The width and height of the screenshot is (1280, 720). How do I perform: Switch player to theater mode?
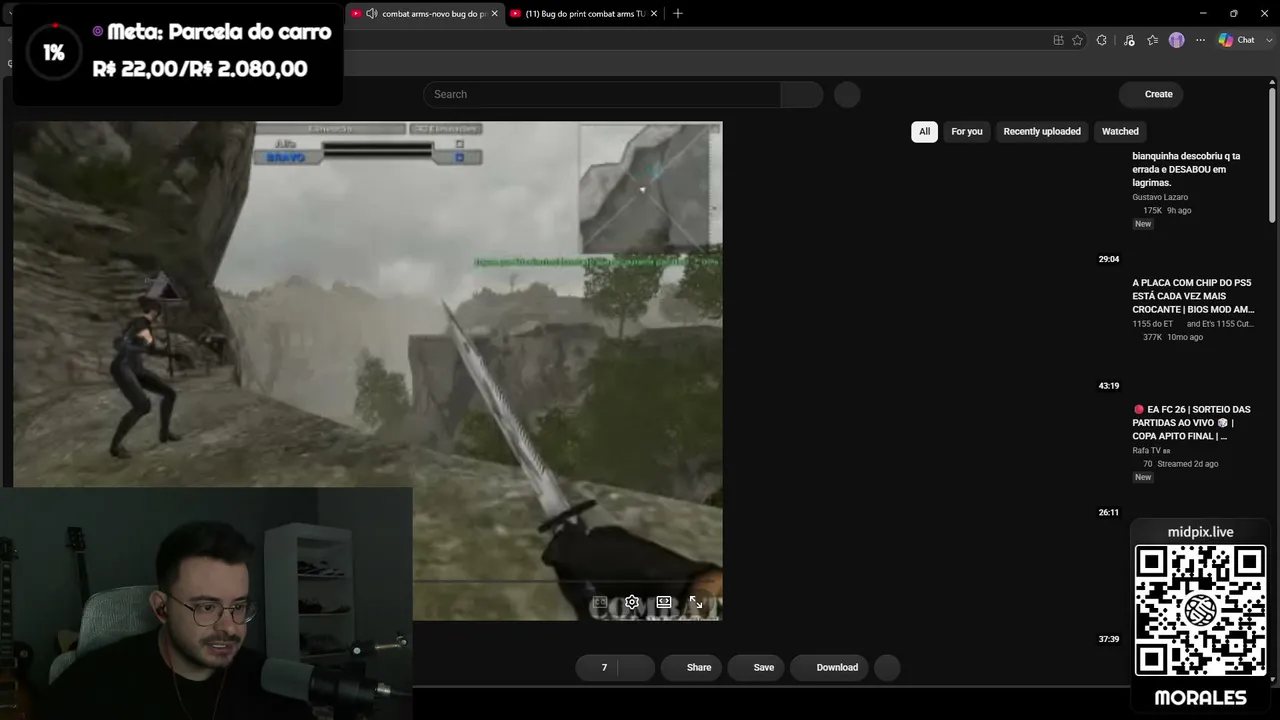[664, 602]
